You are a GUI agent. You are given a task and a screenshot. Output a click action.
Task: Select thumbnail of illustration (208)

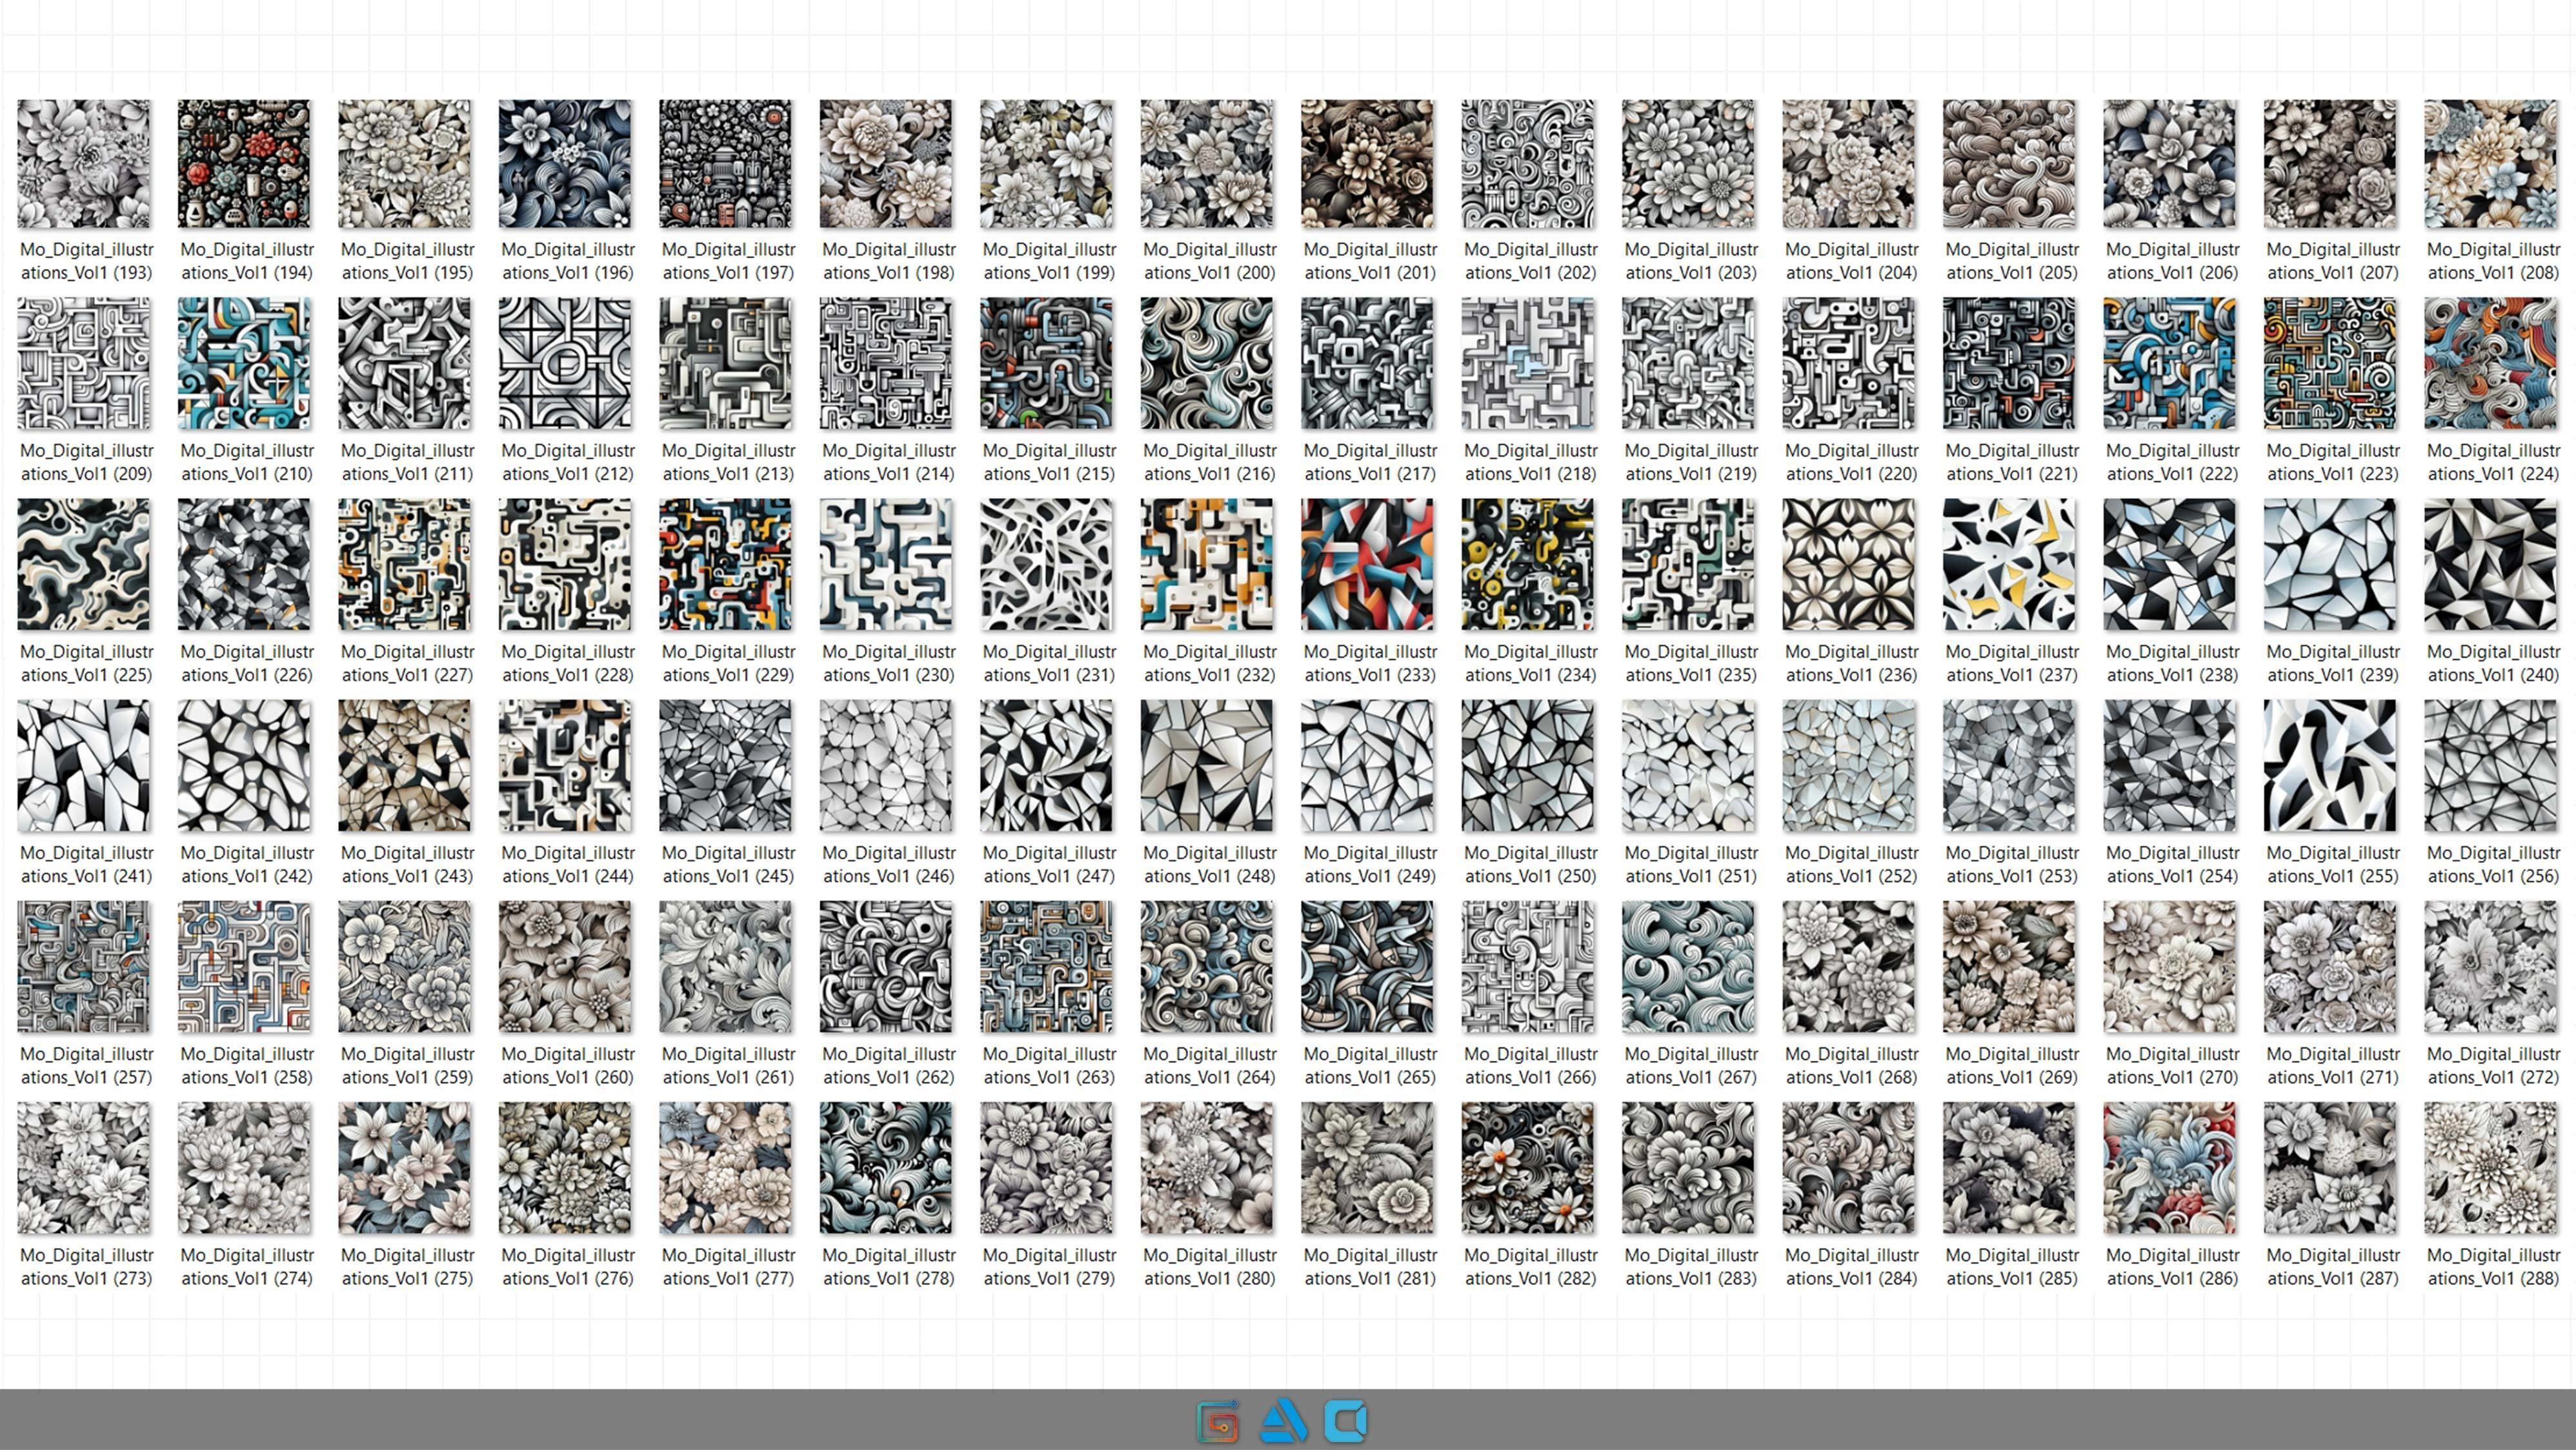(2491, 164)
